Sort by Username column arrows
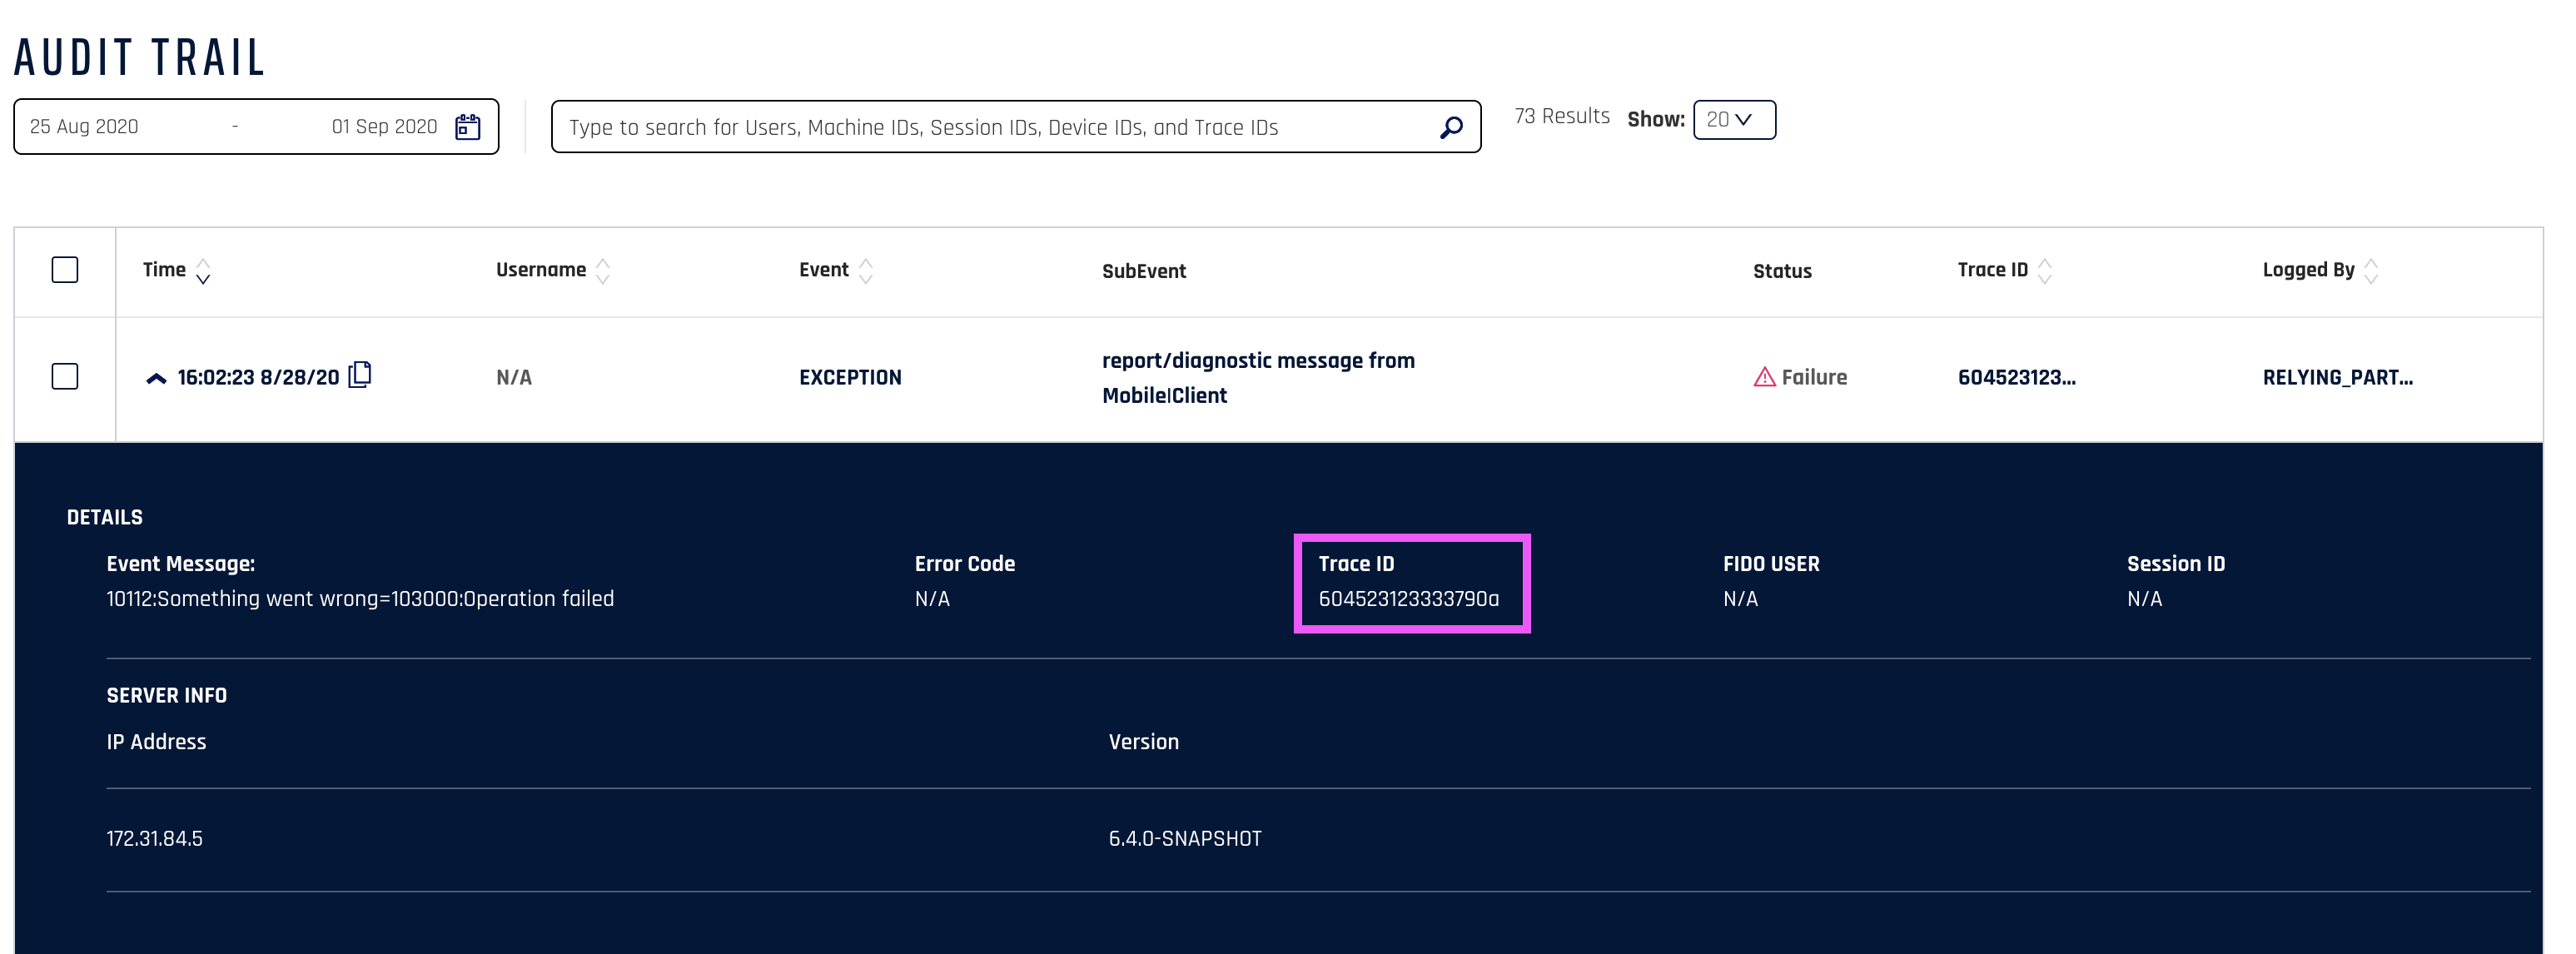This screenshot has width=2576, height=954. point(603,271)
